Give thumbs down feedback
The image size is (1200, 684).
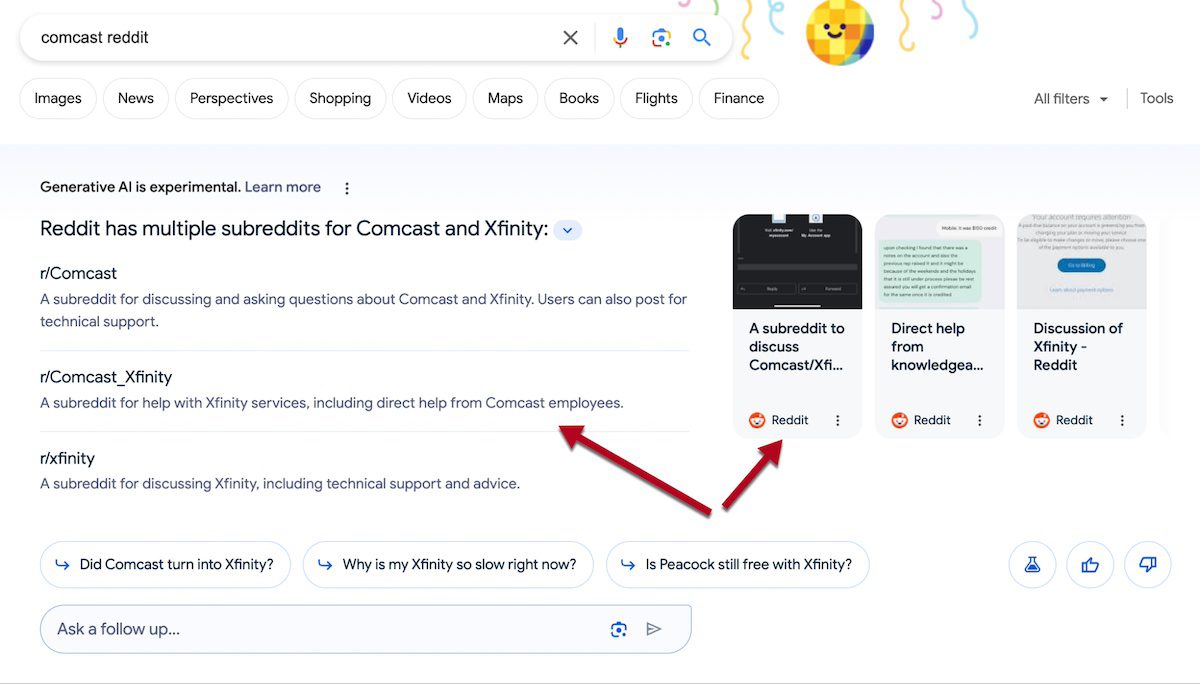pyautogui.click(x=1148, y=565)
